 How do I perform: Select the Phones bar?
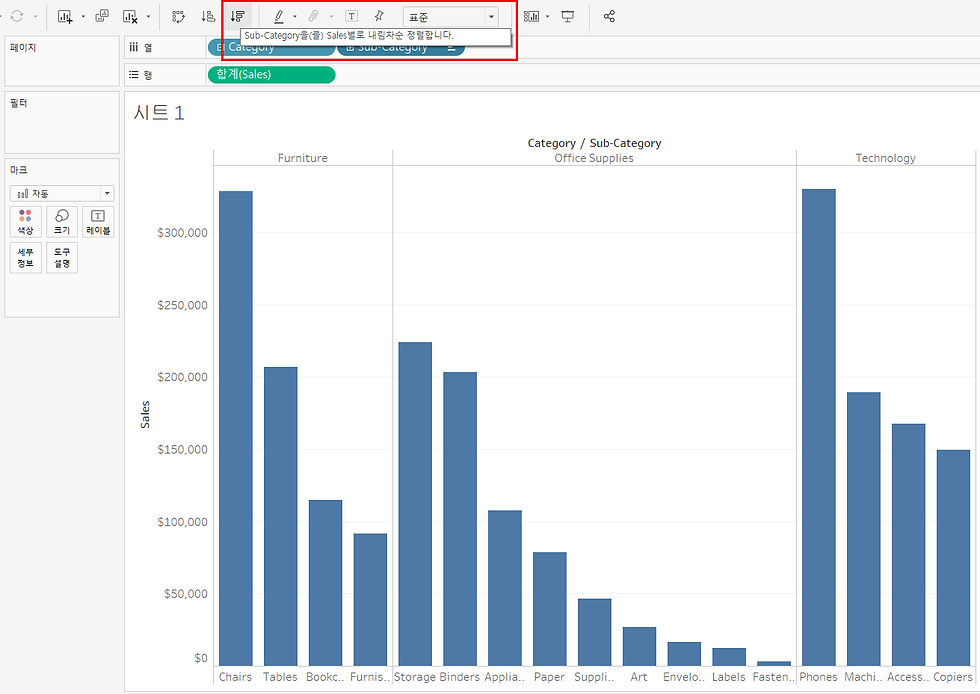pos(819,428)
